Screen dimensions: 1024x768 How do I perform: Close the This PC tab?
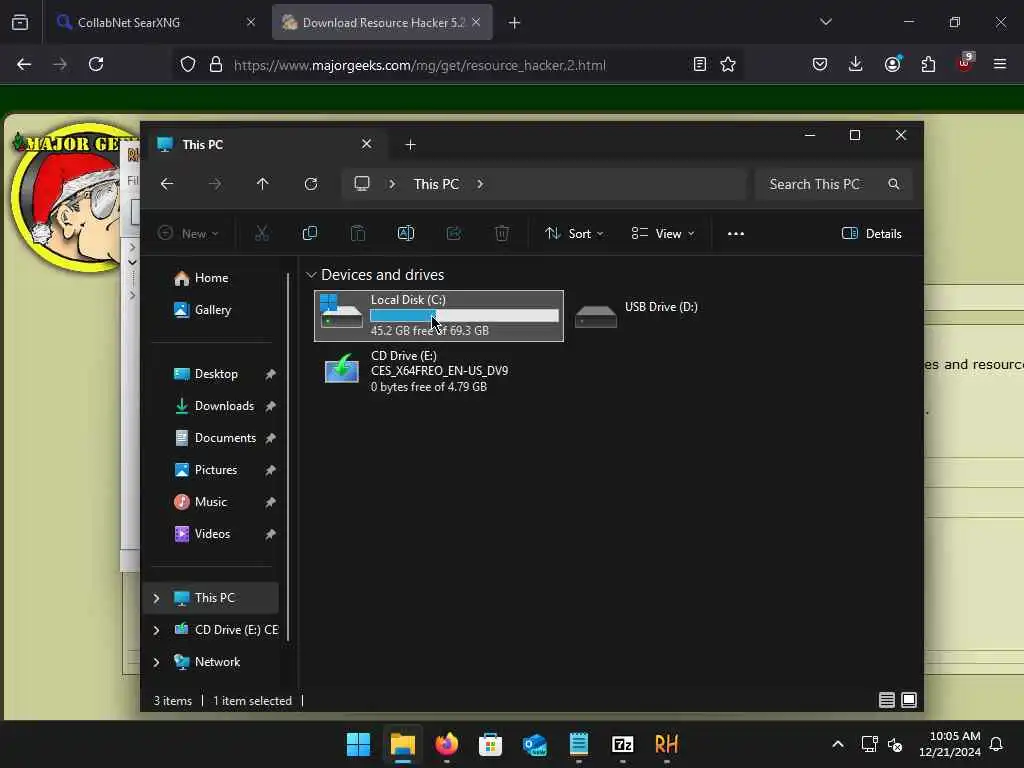[367, 144]
